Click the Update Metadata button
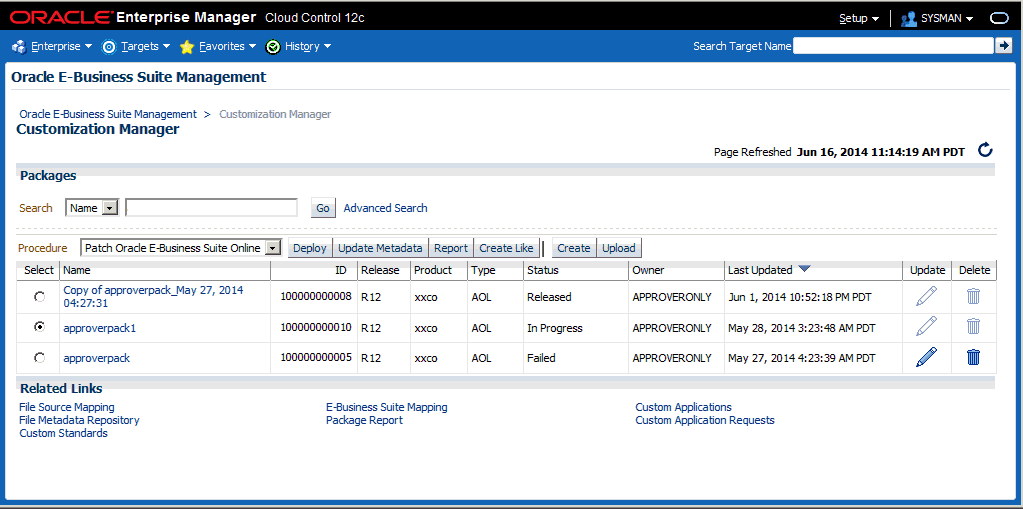Screen dimensions: 1023x509 pyautogui.click(x=380, y=248)
